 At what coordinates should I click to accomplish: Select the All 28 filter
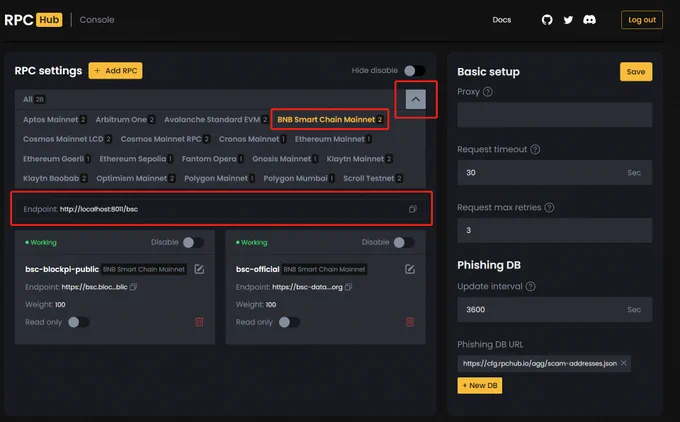(34, 99)
